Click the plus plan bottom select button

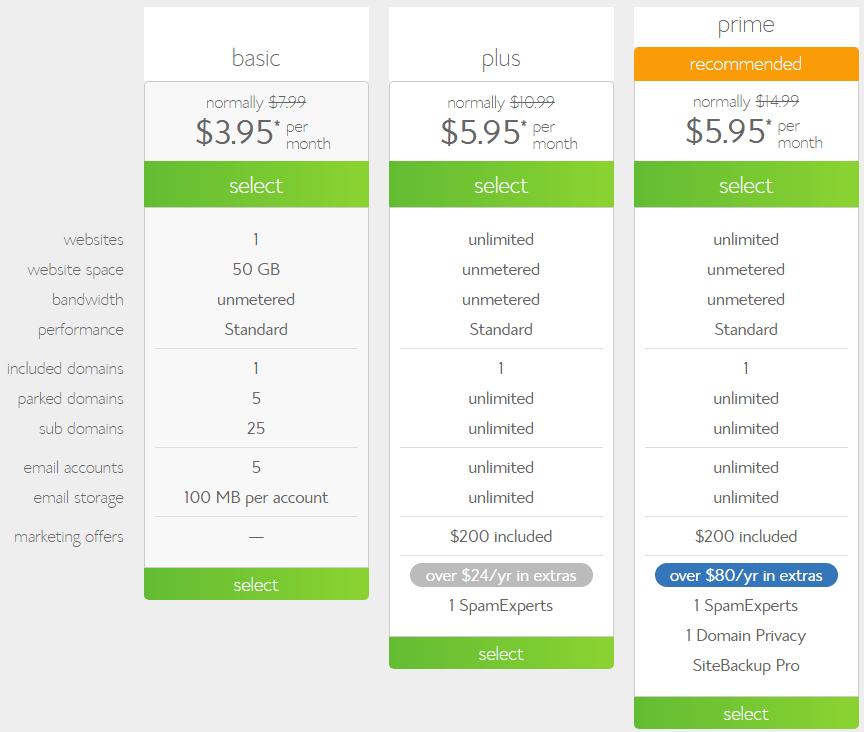tap(501, 653)
